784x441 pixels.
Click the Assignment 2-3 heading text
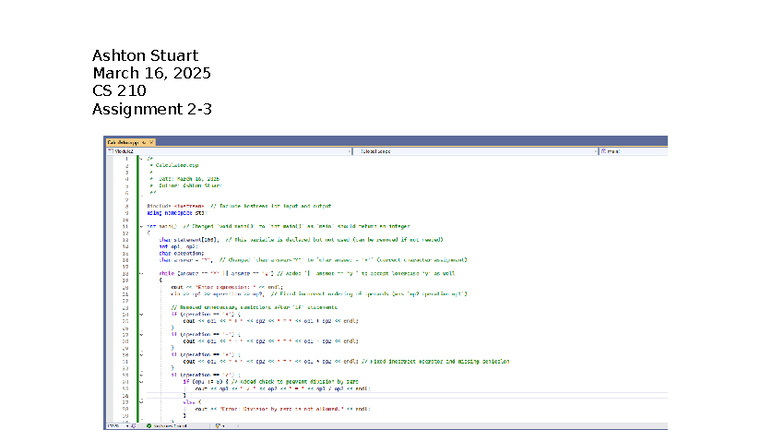(151, 109)
